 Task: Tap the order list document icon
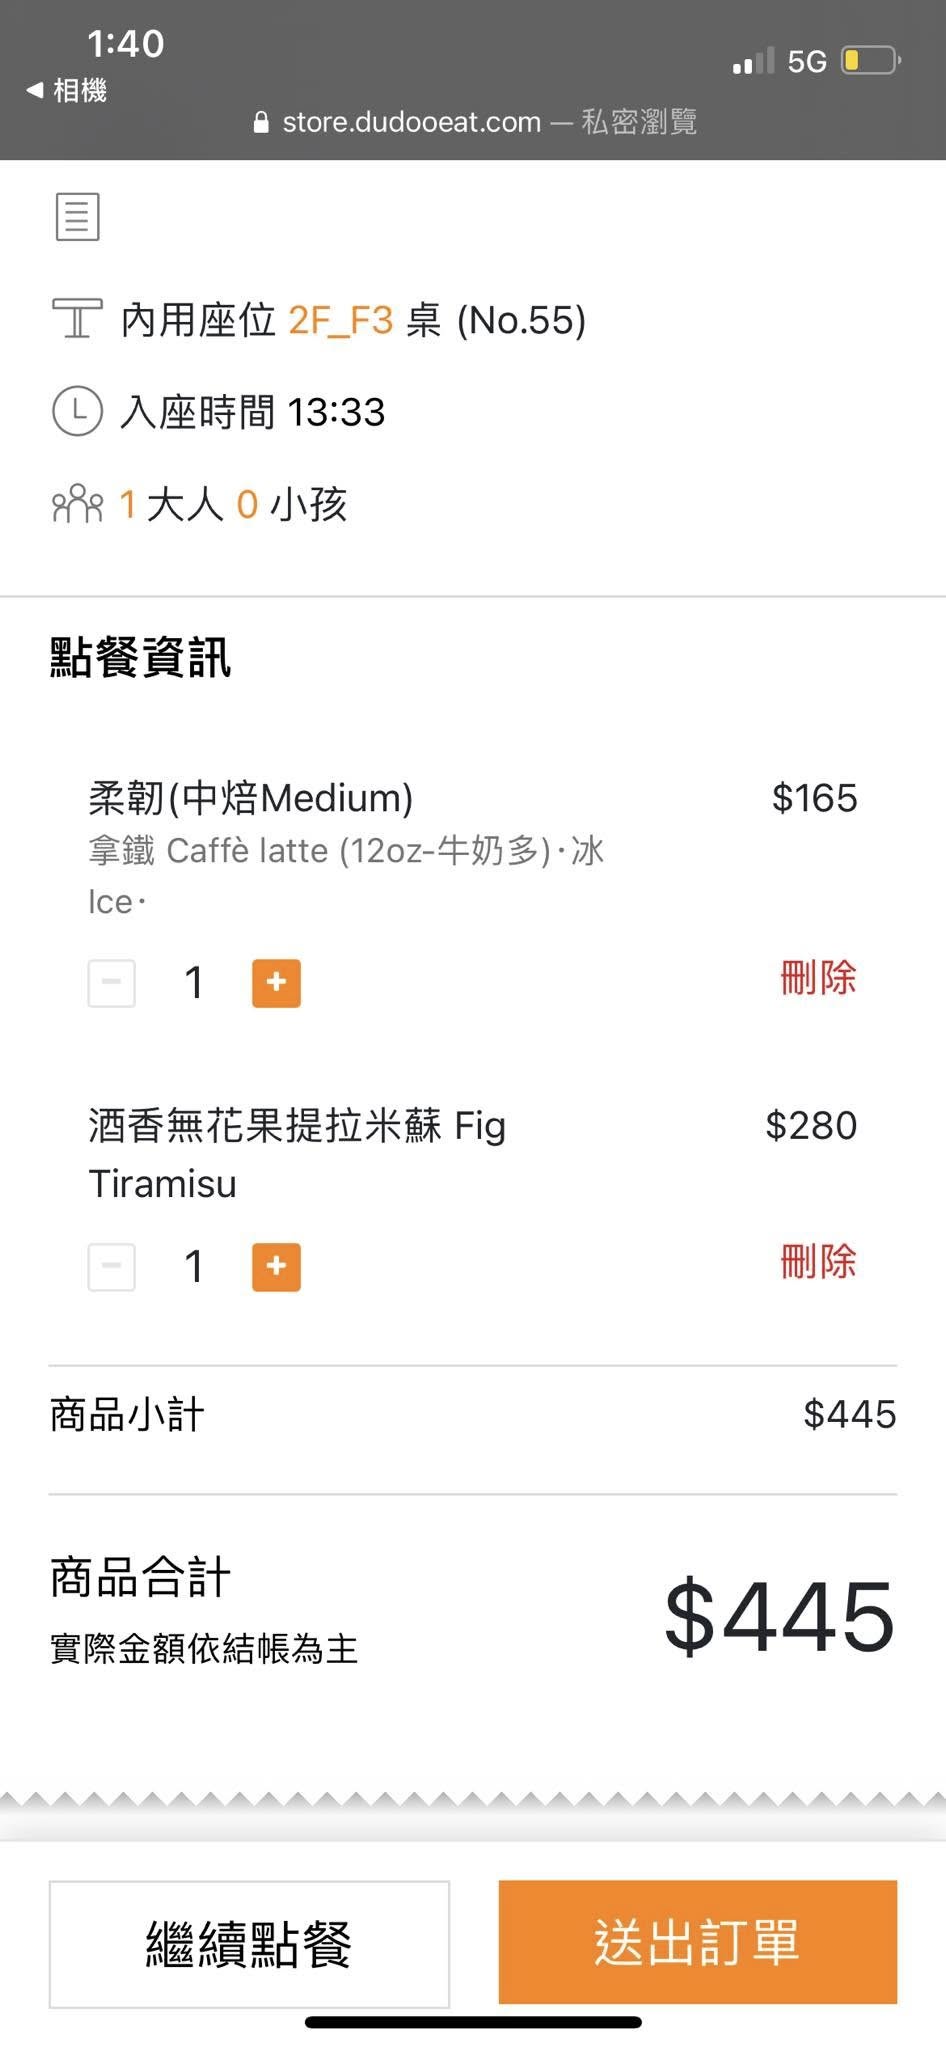(x=77, y=216)
